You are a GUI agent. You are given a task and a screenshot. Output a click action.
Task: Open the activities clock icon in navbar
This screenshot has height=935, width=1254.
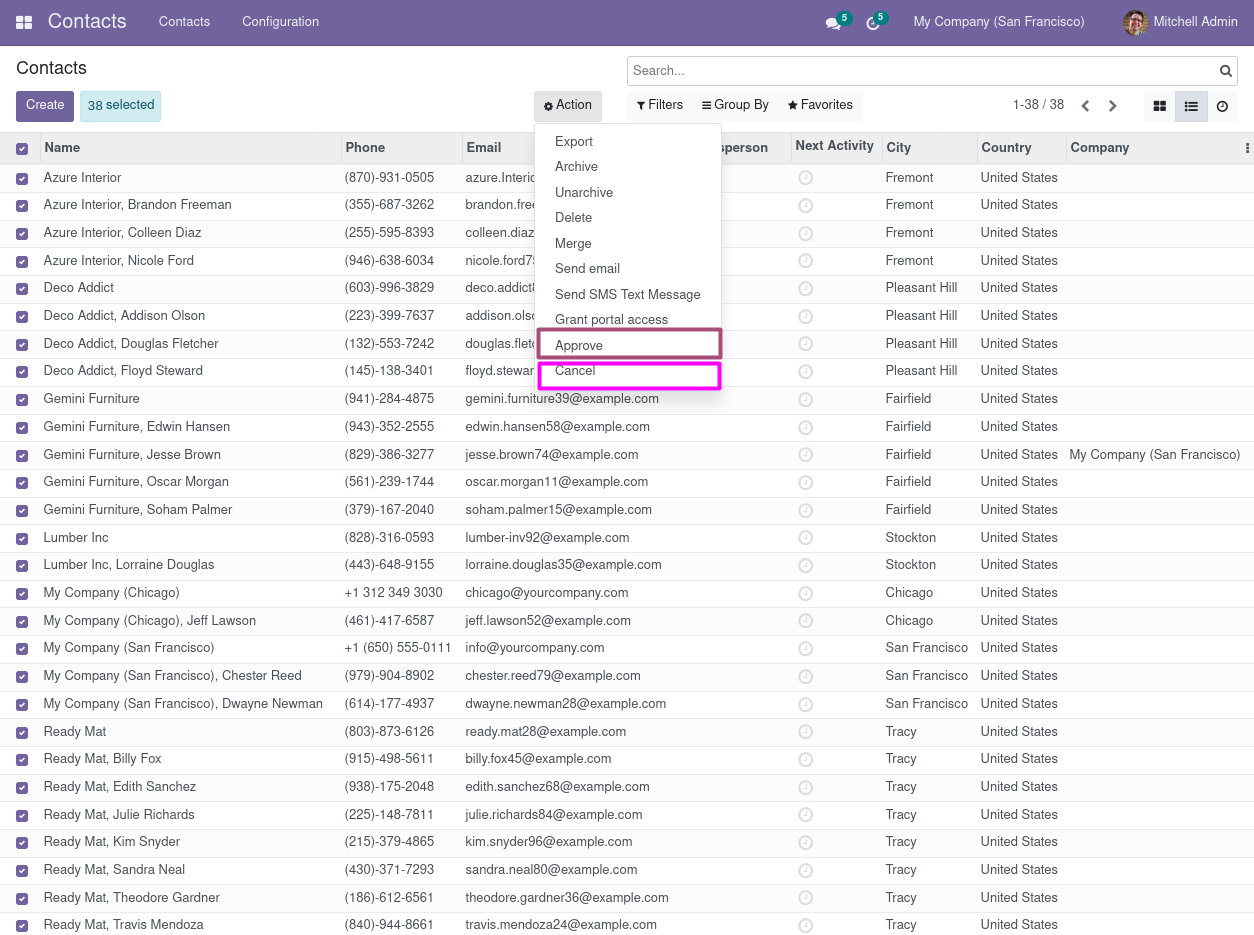pos(873,23)
